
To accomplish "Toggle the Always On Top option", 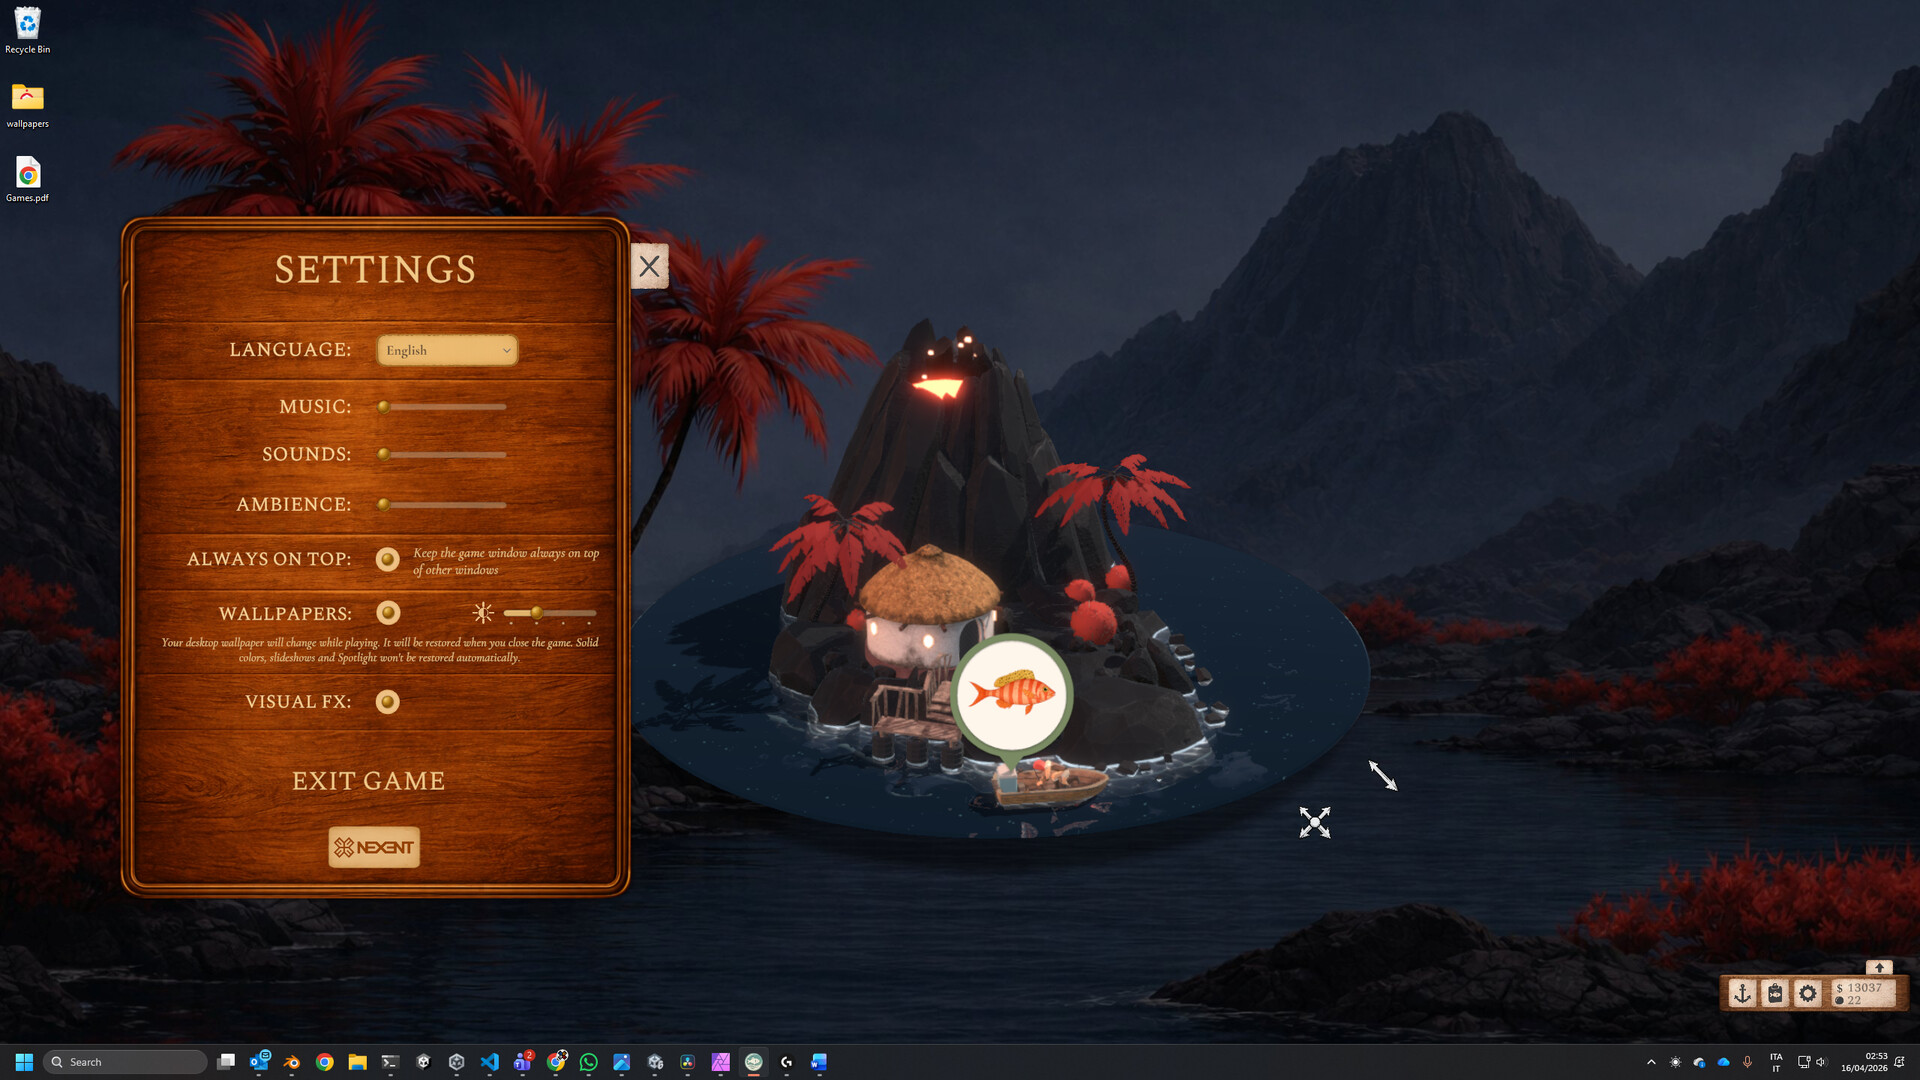I will tap(388, 559).
